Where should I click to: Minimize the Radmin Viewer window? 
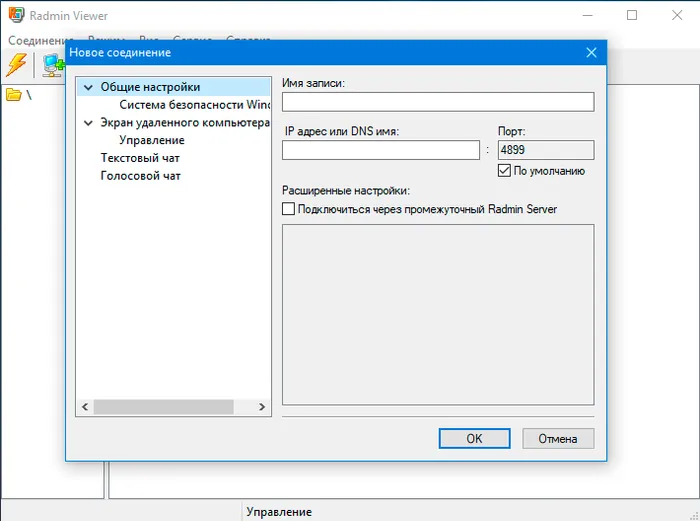tap(588, 15)
